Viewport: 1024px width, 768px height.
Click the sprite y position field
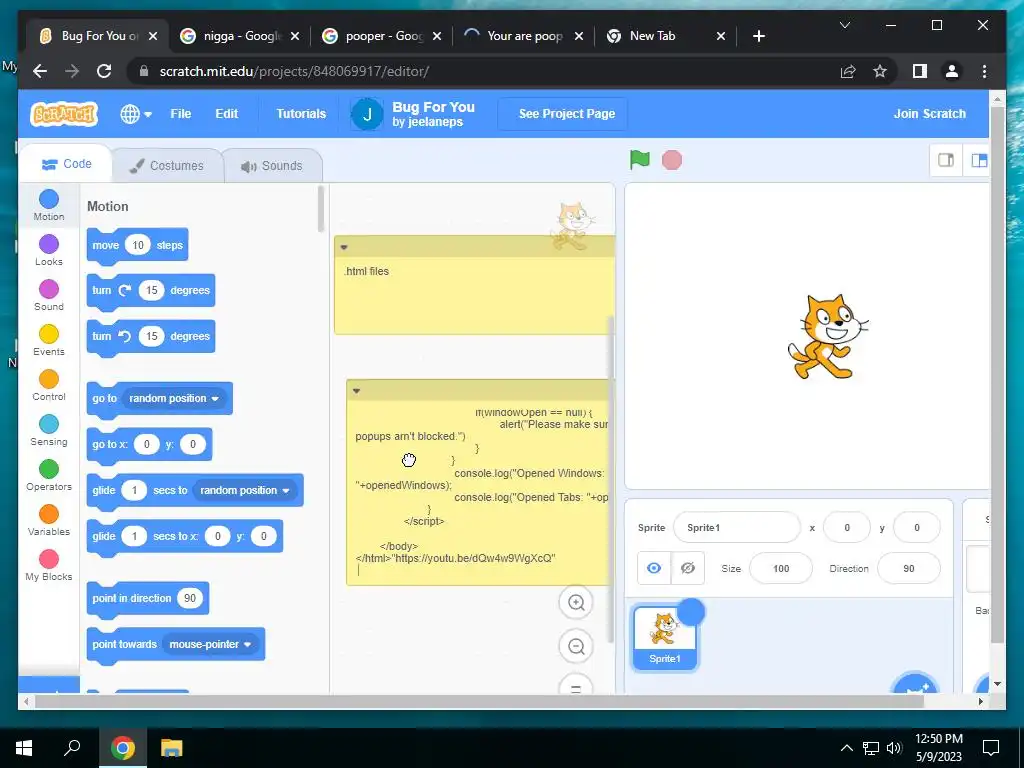point(917,528)
